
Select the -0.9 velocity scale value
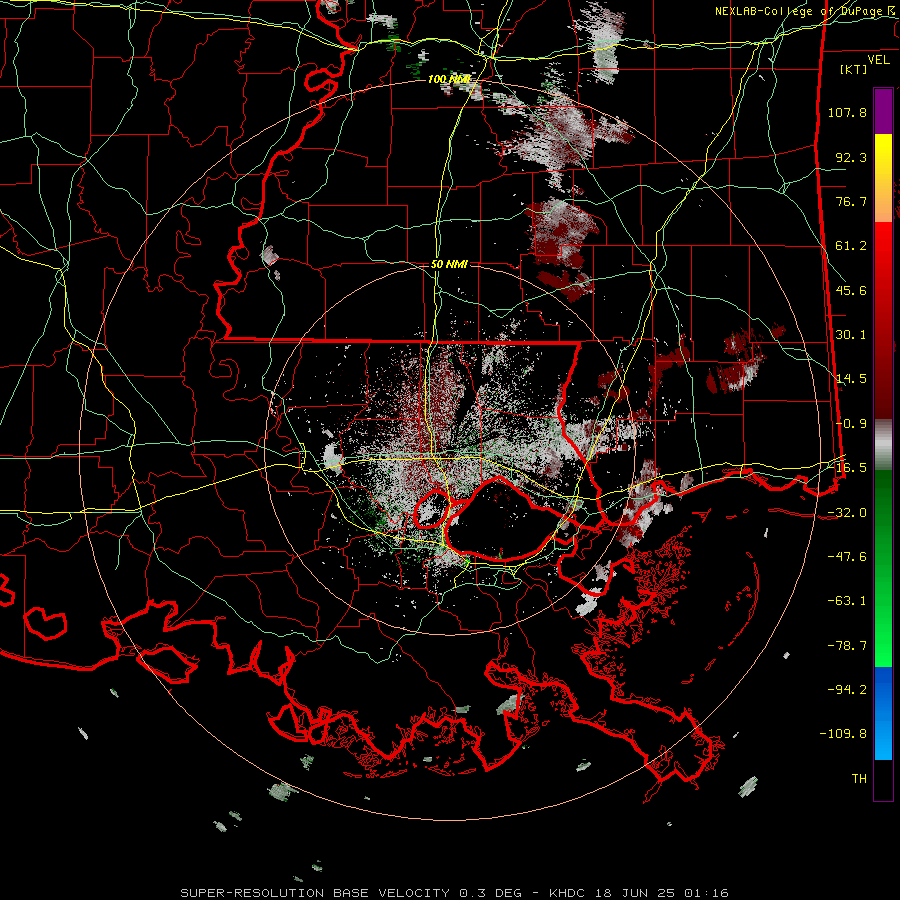coord(851,424)
